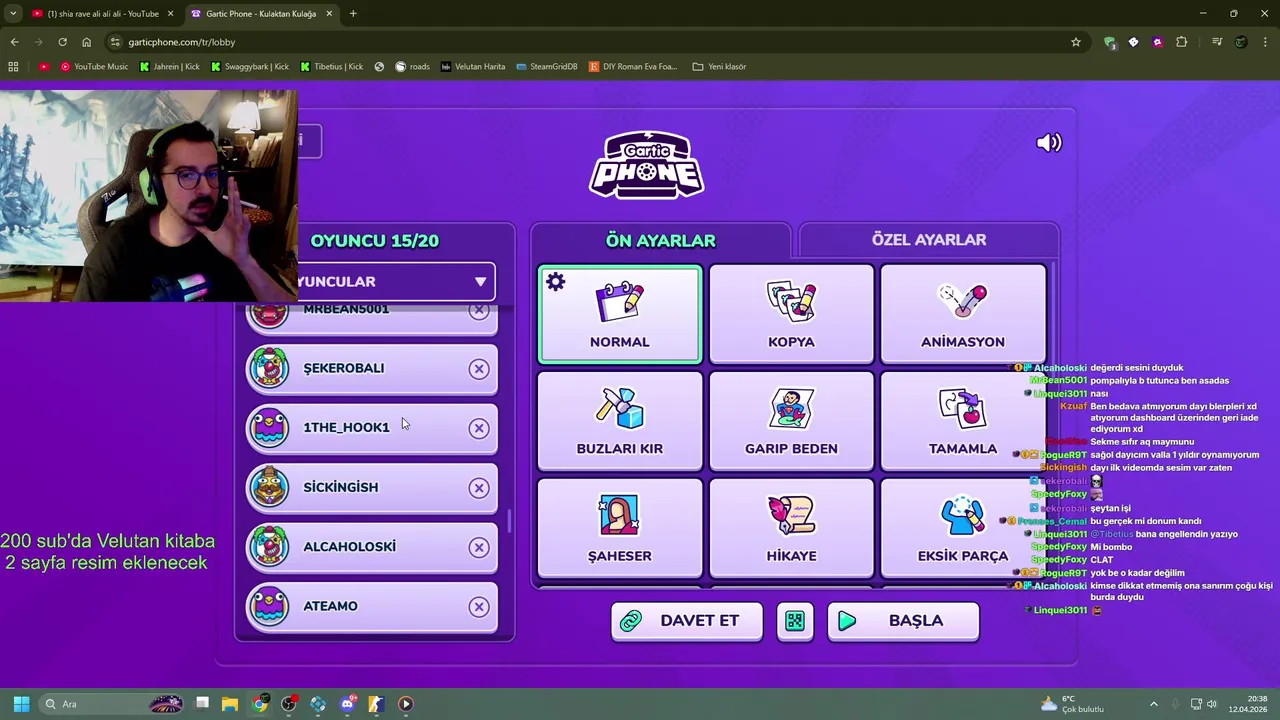This screenshot has width=1280, height=720.
Task: Open the Chrome three-dot menu
Action: tap(1266, 42)
